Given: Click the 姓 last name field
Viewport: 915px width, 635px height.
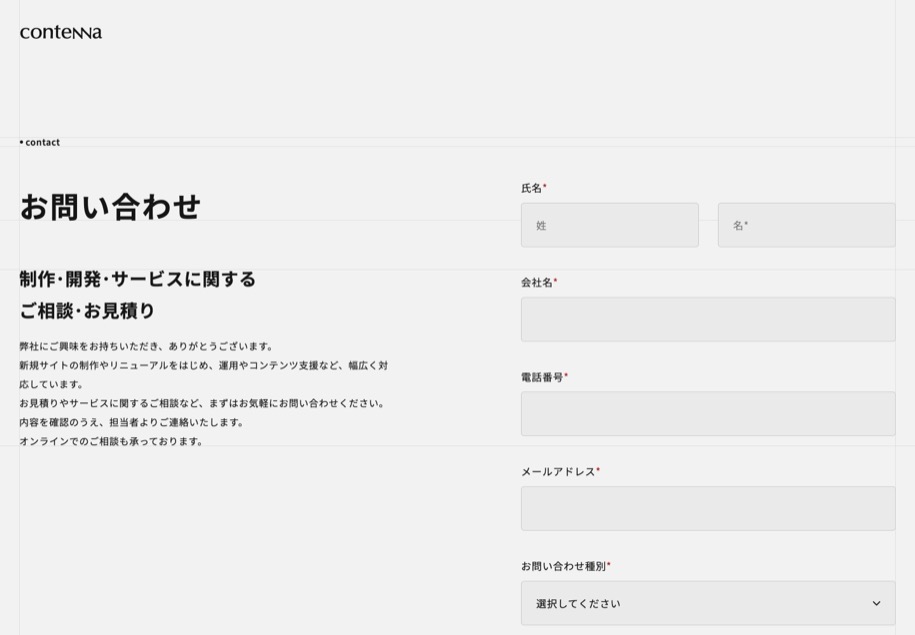Looking at the screenshot, I should click(609, 225).
